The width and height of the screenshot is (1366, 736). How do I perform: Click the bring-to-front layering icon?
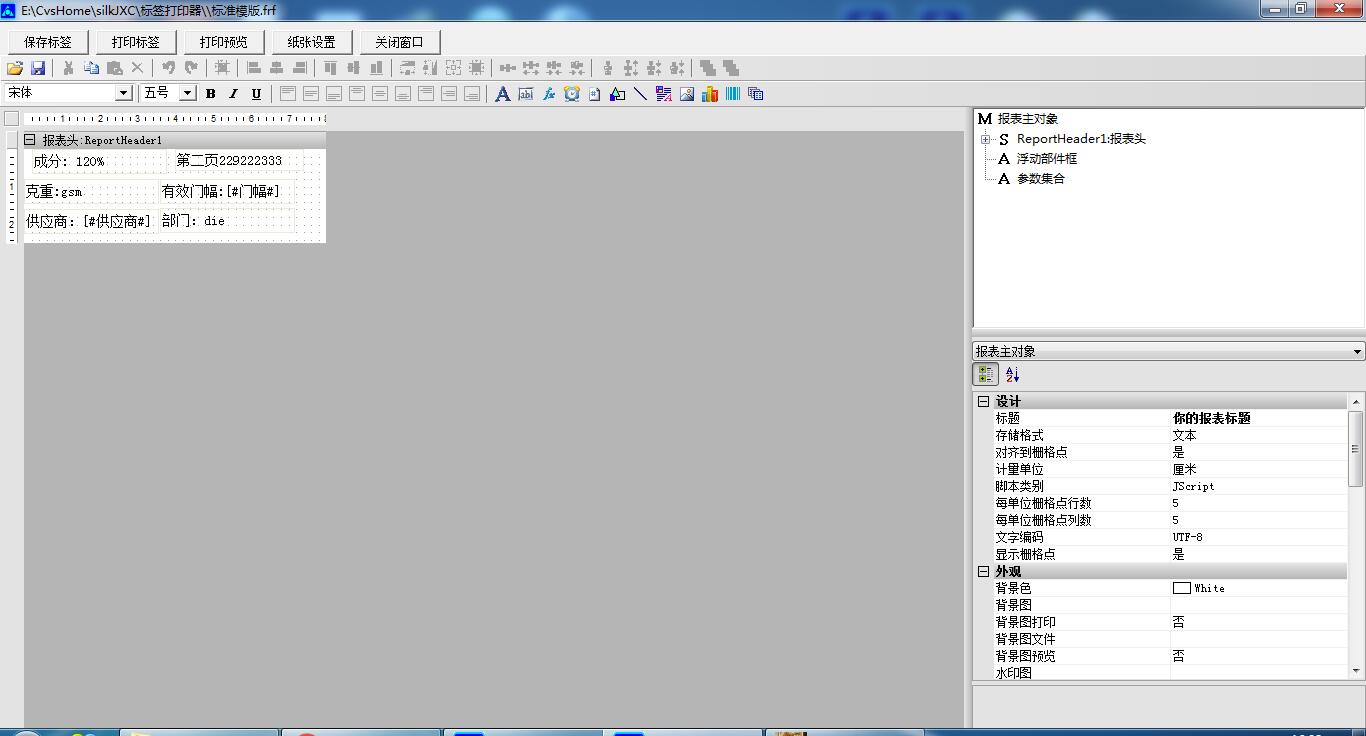pyautogui.click(x=707, y=68)
